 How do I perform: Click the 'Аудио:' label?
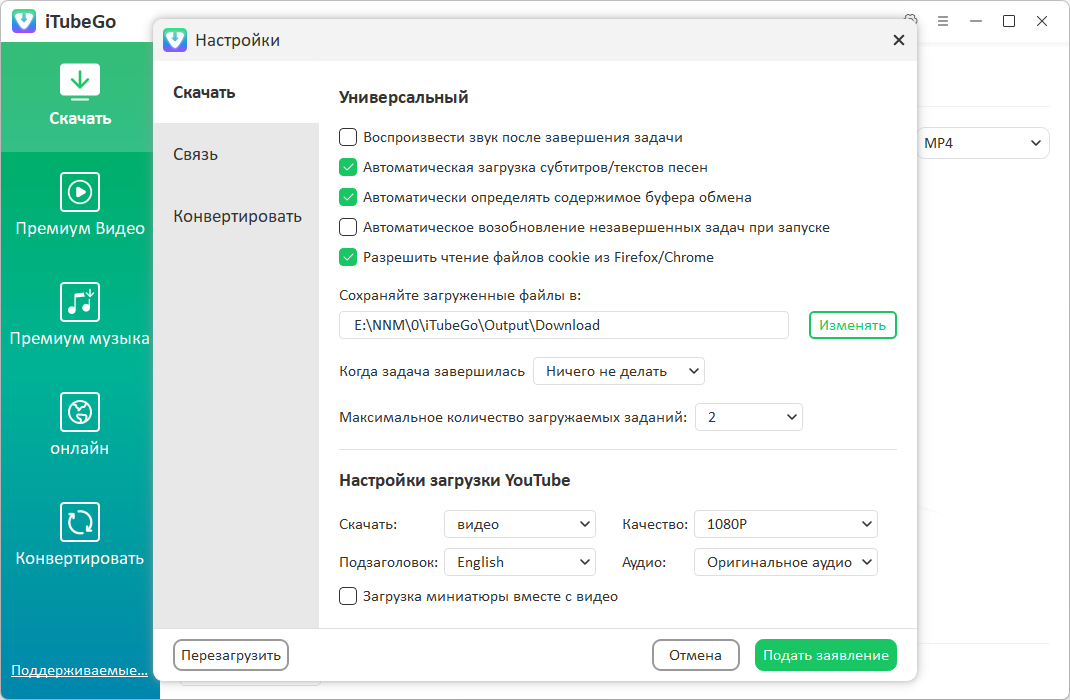(x=644, y=562)
